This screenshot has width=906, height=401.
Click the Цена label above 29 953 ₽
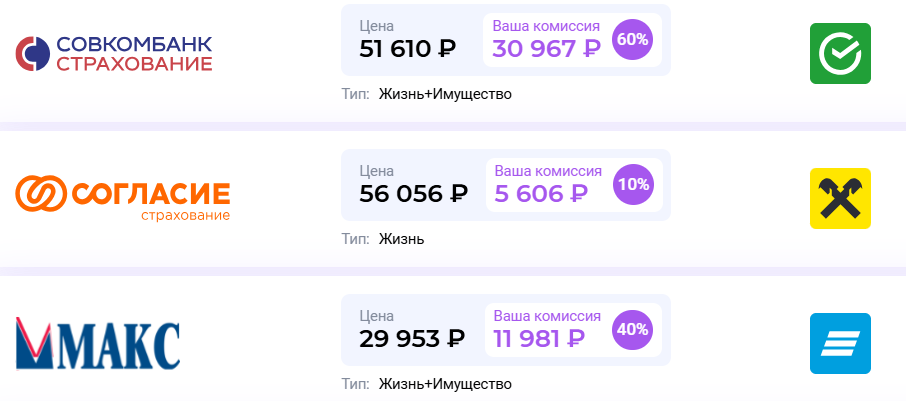coord(377,315)
